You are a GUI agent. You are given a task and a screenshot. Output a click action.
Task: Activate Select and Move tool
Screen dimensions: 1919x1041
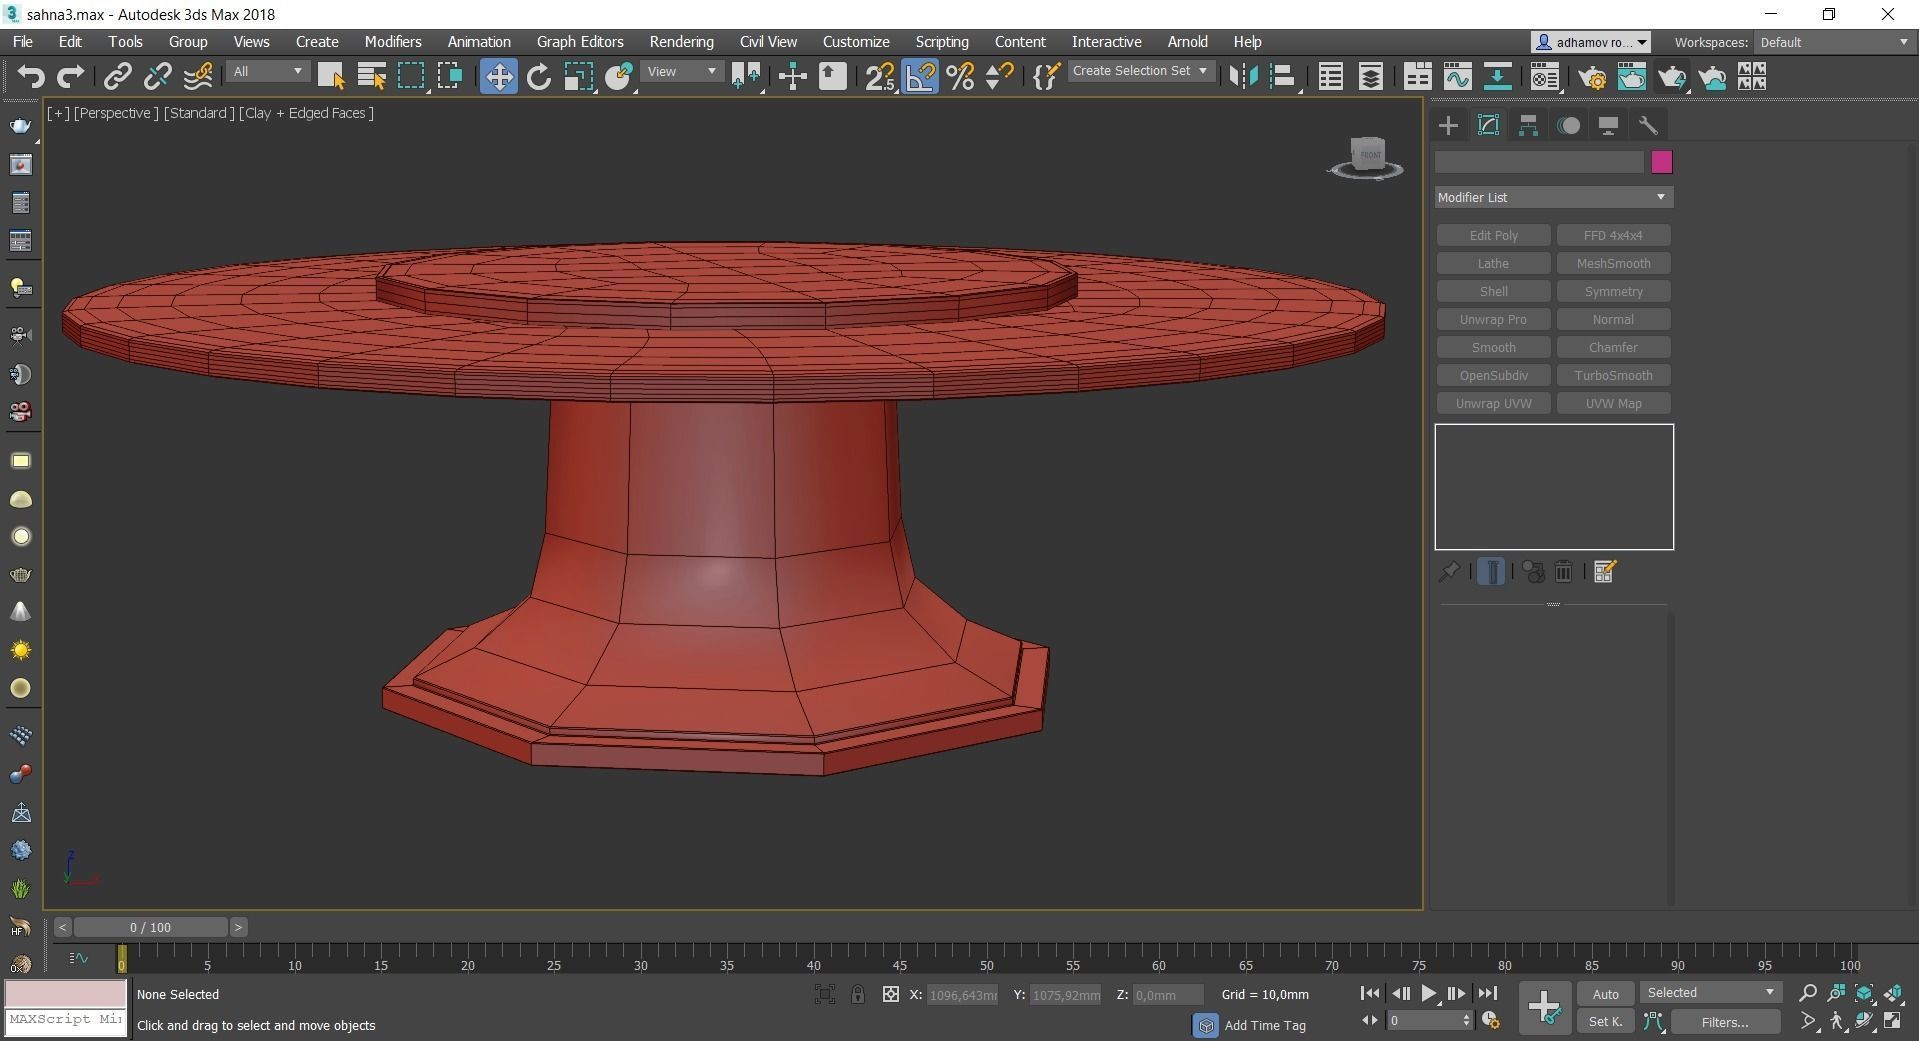(498, 77)
